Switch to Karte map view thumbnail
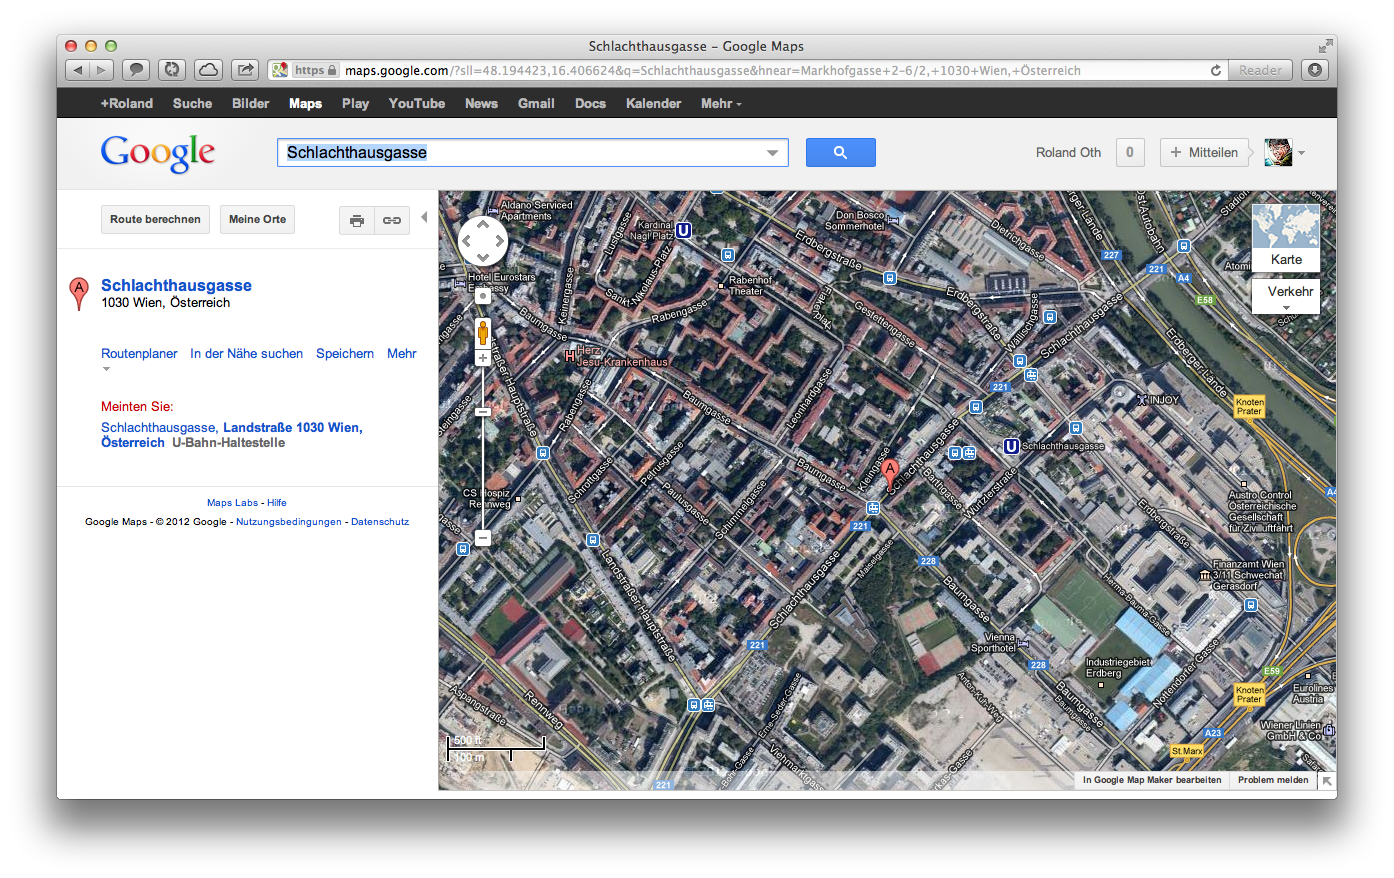This screenshot has width=1394, height=878. point(1286,238)
